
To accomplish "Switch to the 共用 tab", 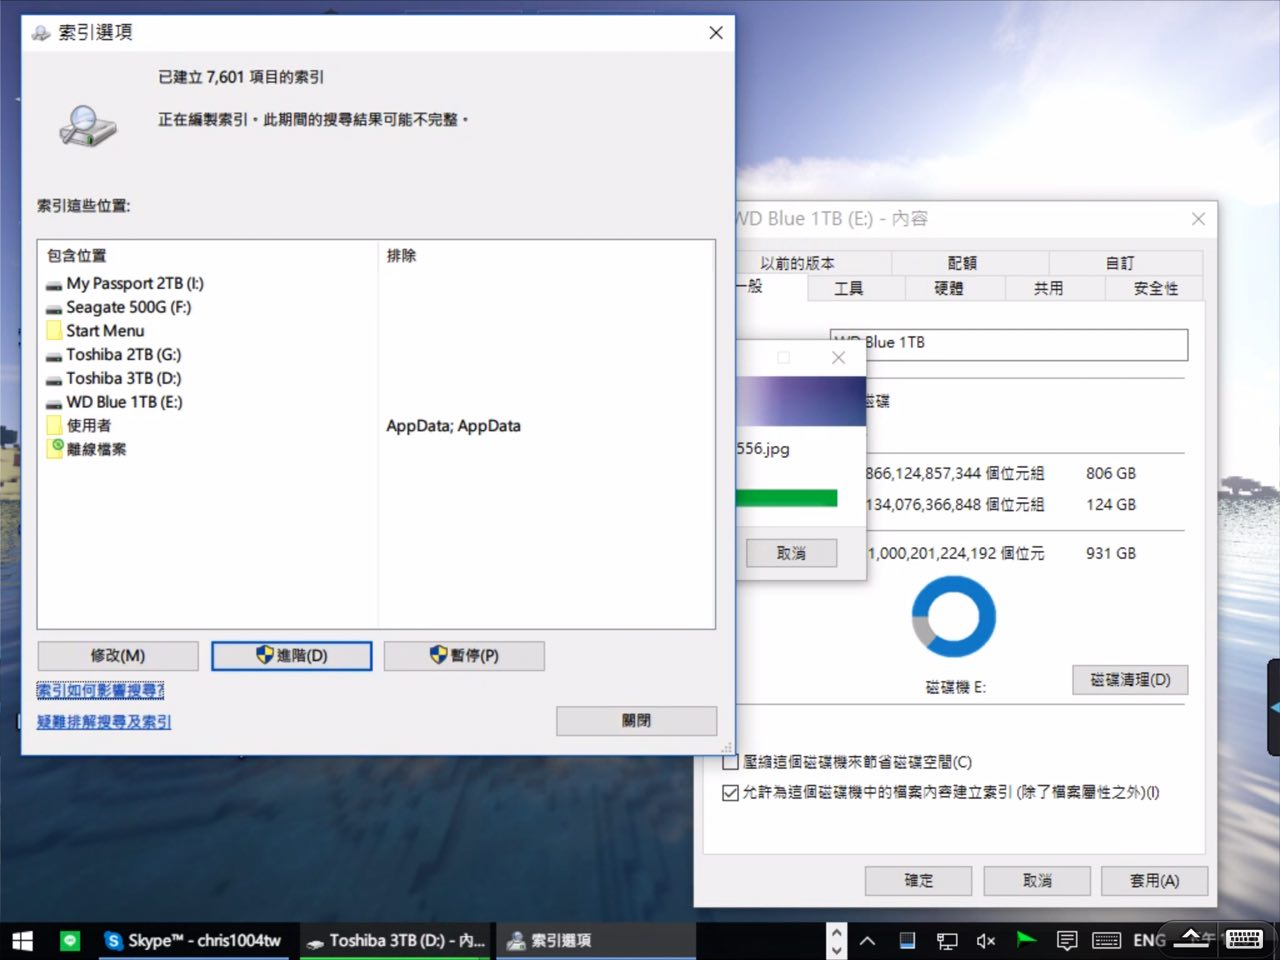I will click(1049, 289).
